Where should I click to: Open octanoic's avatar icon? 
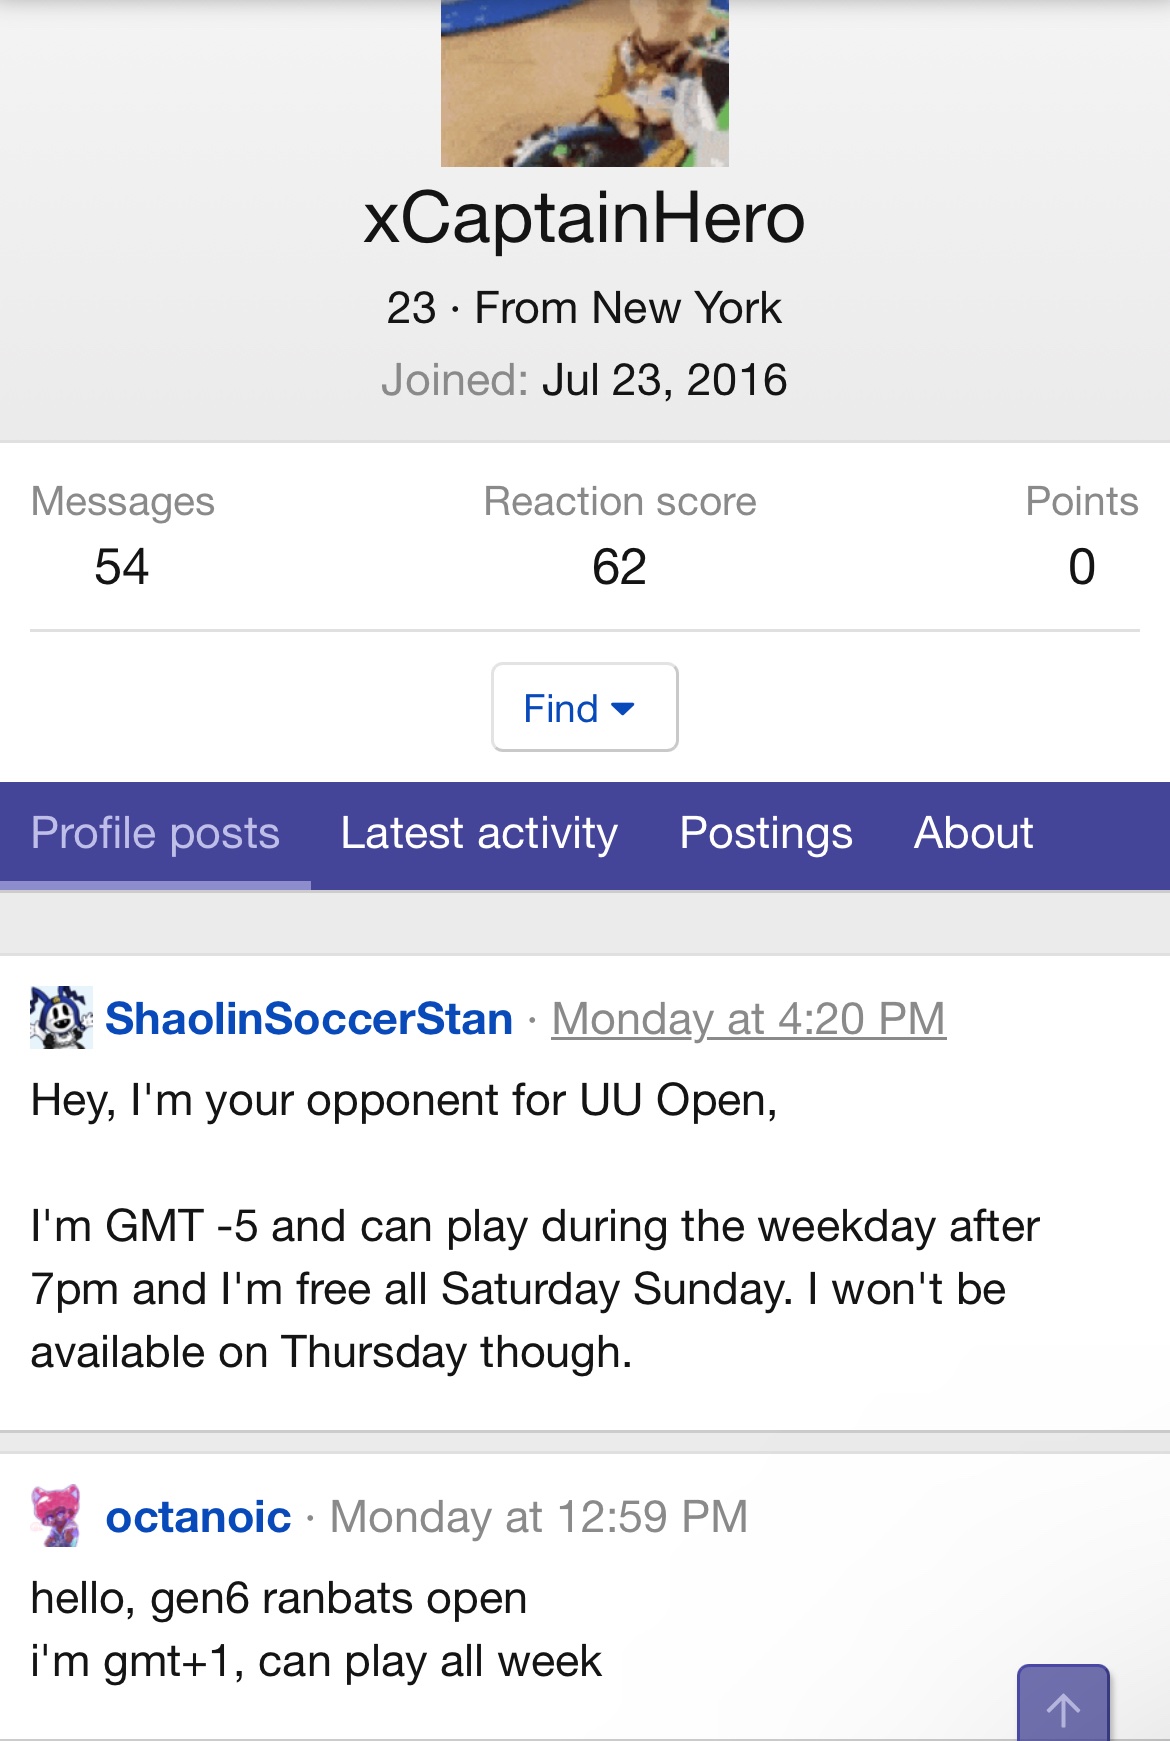[57, 1516]
